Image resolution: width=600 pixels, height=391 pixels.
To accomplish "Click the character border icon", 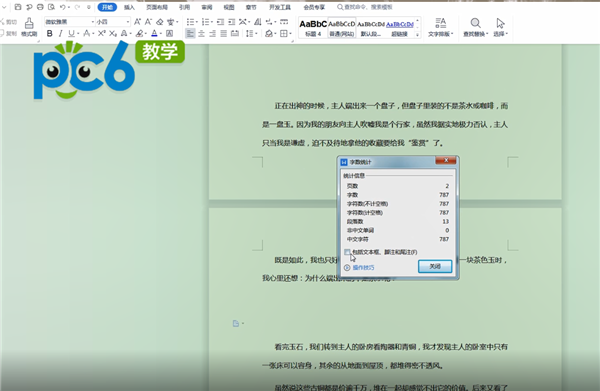I will coord(170,34).
